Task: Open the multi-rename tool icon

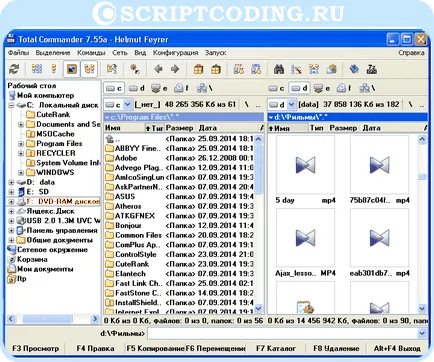Action: [x=296, y=69]
